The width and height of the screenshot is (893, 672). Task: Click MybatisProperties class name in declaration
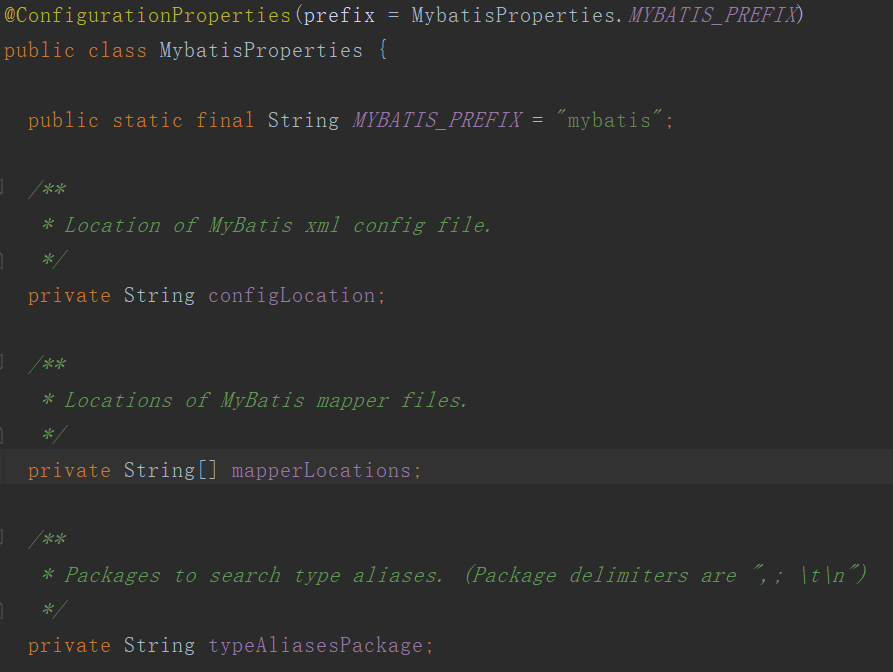pos(261,50)
